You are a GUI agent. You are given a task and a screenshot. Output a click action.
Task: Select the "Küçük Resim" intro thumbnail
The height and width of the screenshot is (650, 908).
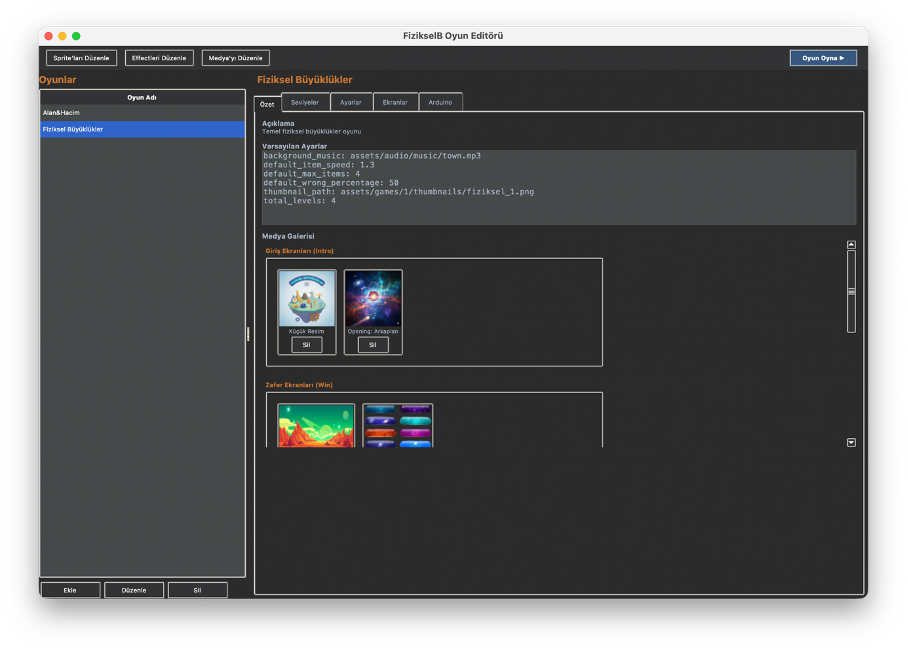[306, 298]
